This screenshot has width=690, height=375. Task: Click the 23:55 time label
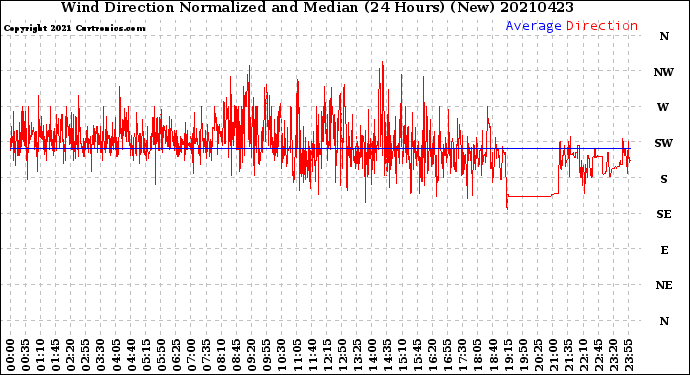tap(628, 355)
